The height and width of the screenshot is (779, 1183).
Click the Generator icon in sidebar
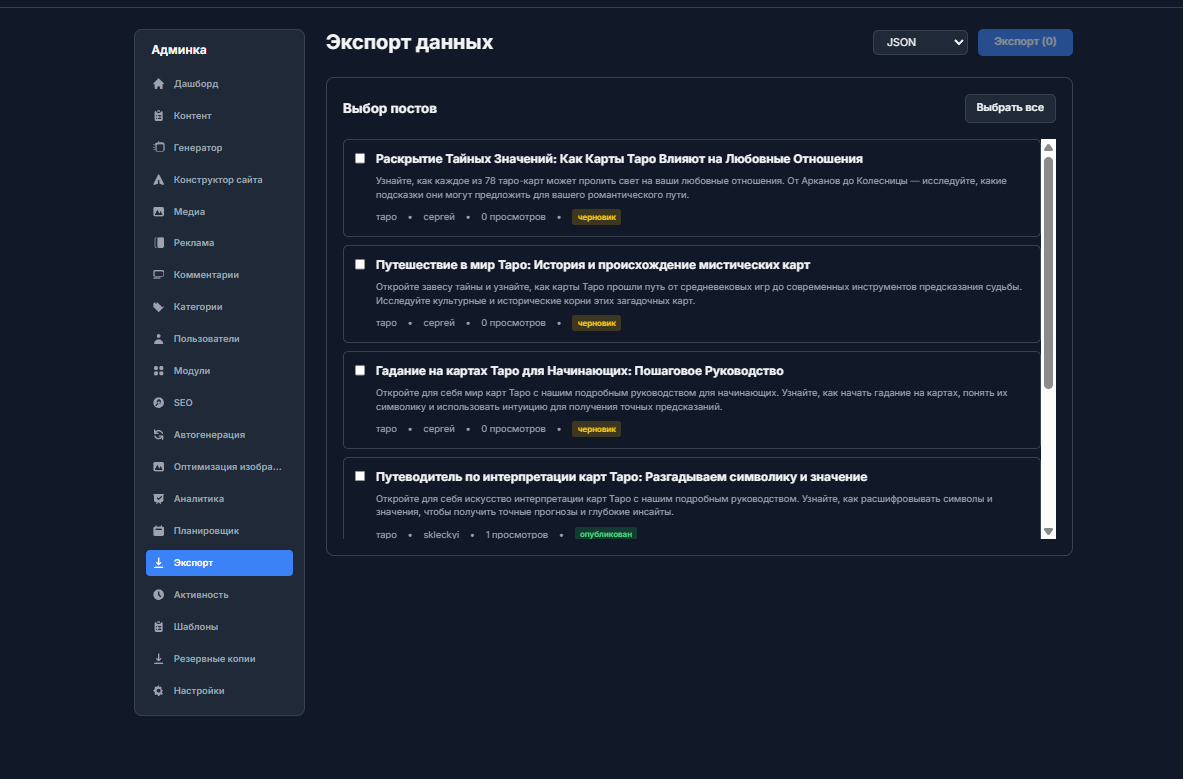point(158,148)
